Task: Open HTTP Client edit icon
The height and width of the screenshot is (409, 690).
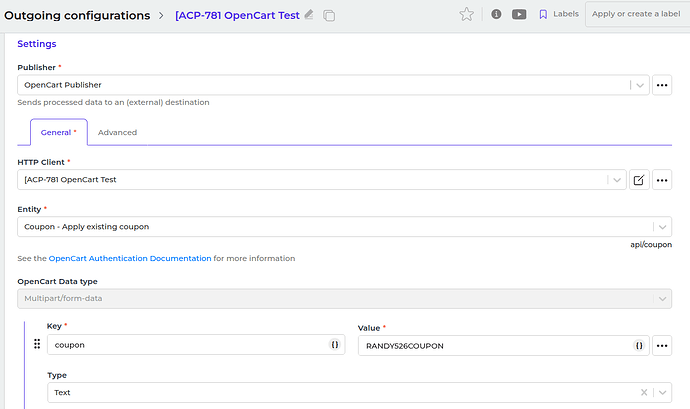Action: (x=640, y=180)
